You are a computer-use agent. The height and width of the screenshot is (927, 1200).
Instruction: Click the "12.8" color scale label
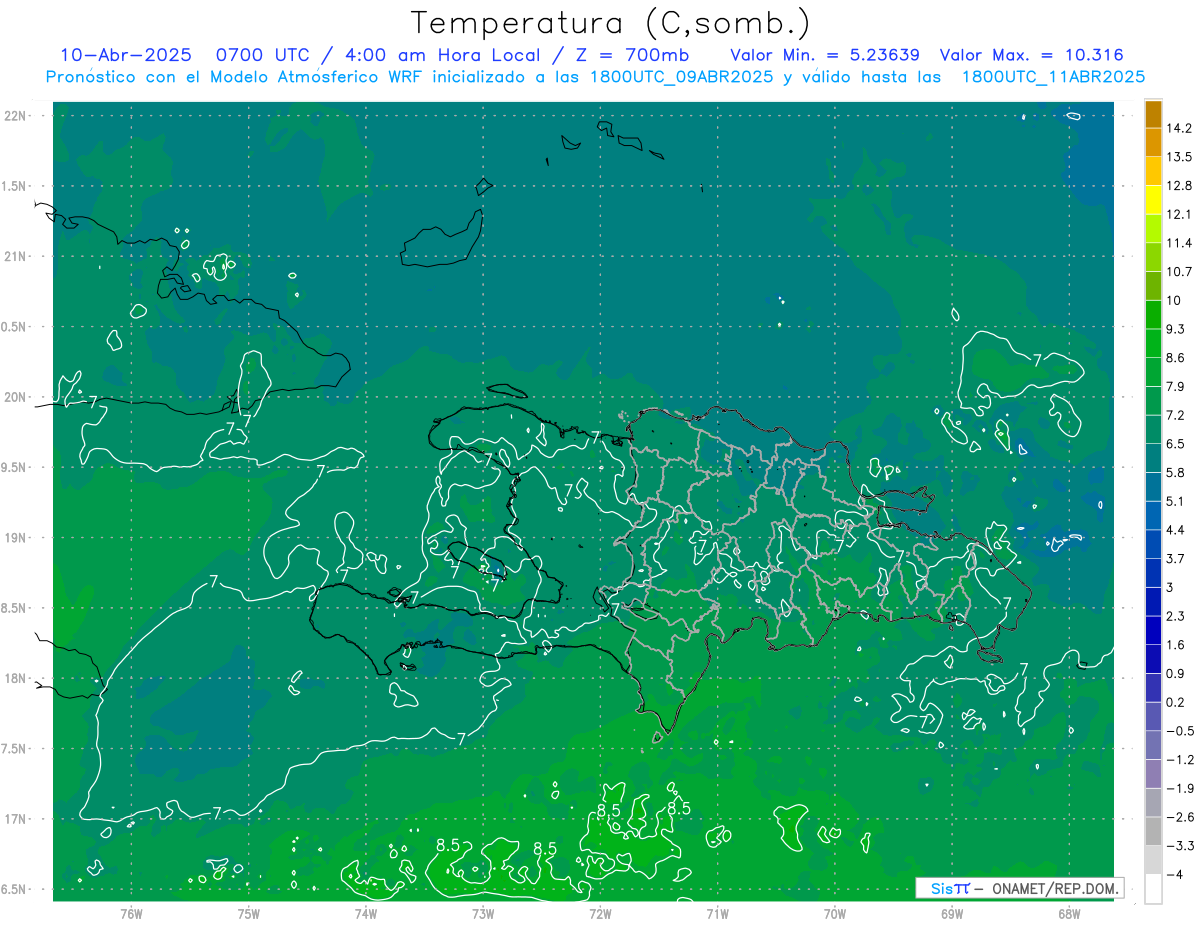click(x=1180, y=186)
